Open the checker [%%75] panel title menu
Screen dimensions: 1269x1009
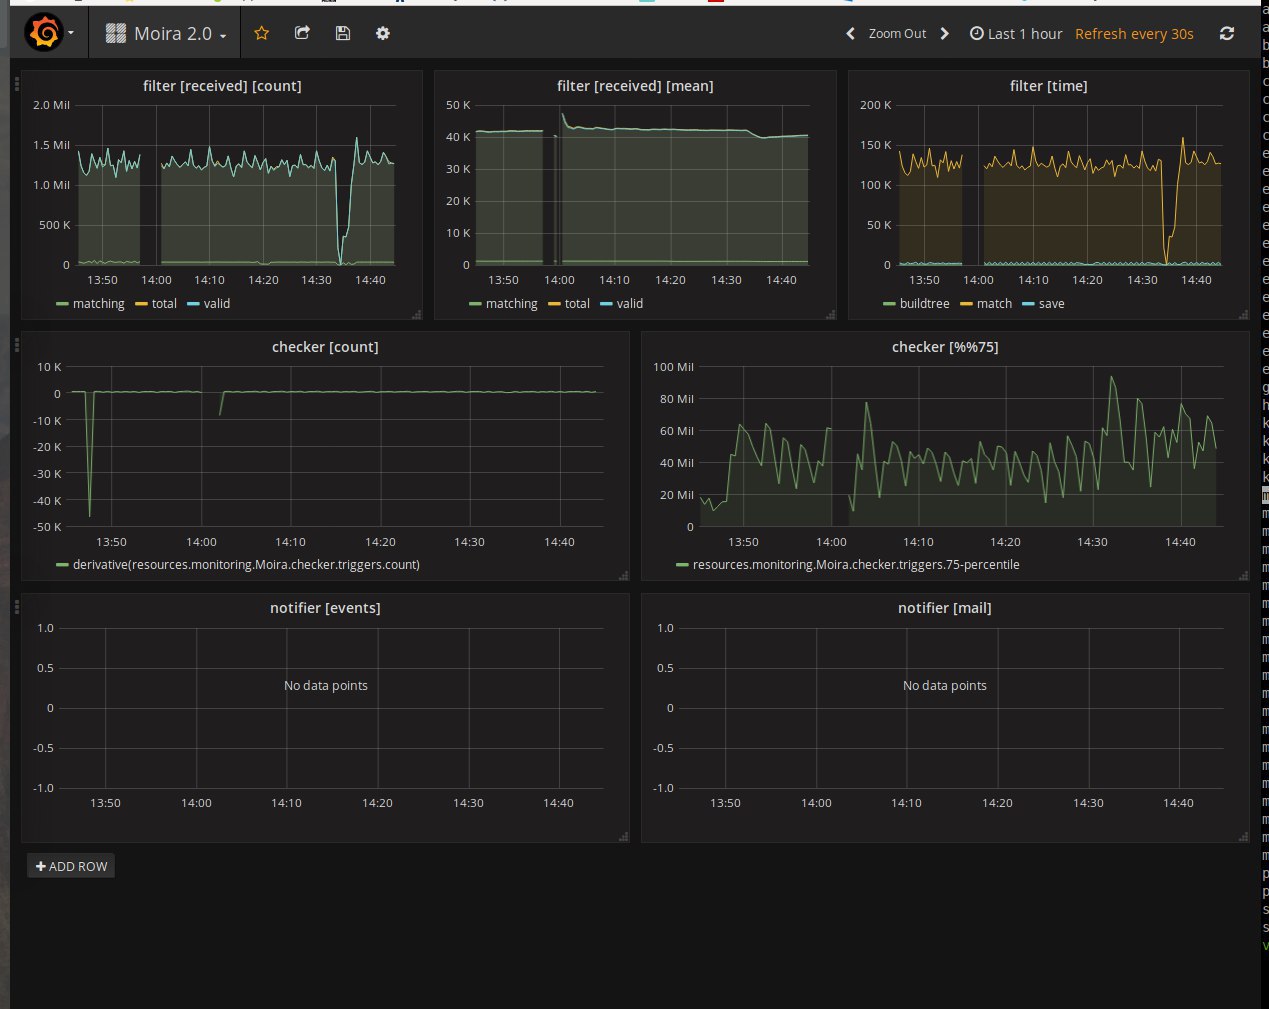(945, 347)
